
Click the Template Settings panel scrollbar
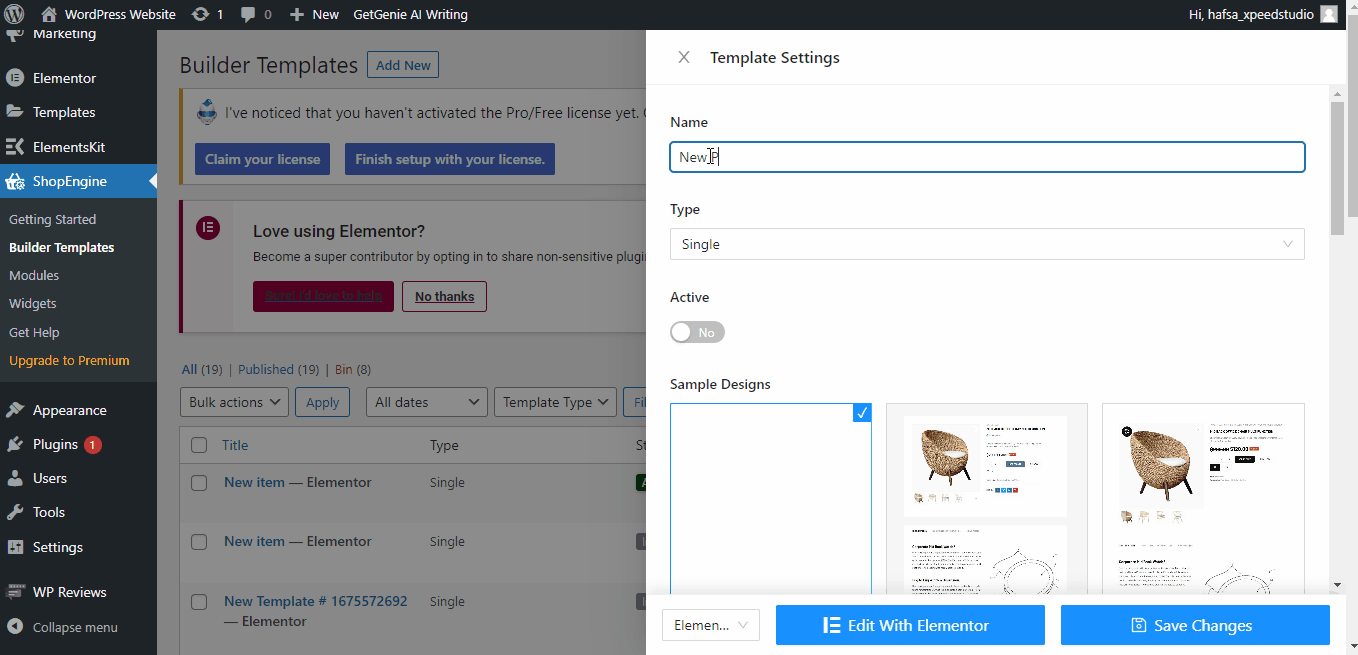pos(1337,168)
